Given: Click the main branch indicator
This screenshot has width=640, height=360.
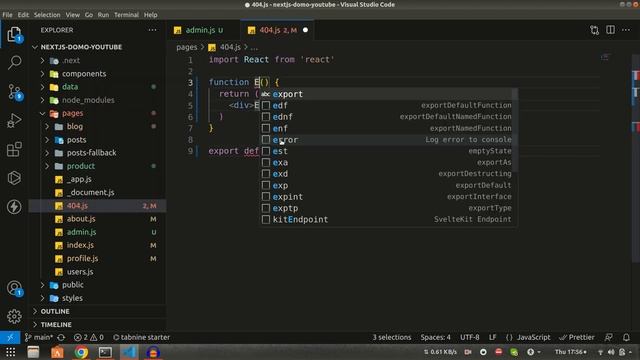Looking at the screenshot, I should [x=39, y=338].
